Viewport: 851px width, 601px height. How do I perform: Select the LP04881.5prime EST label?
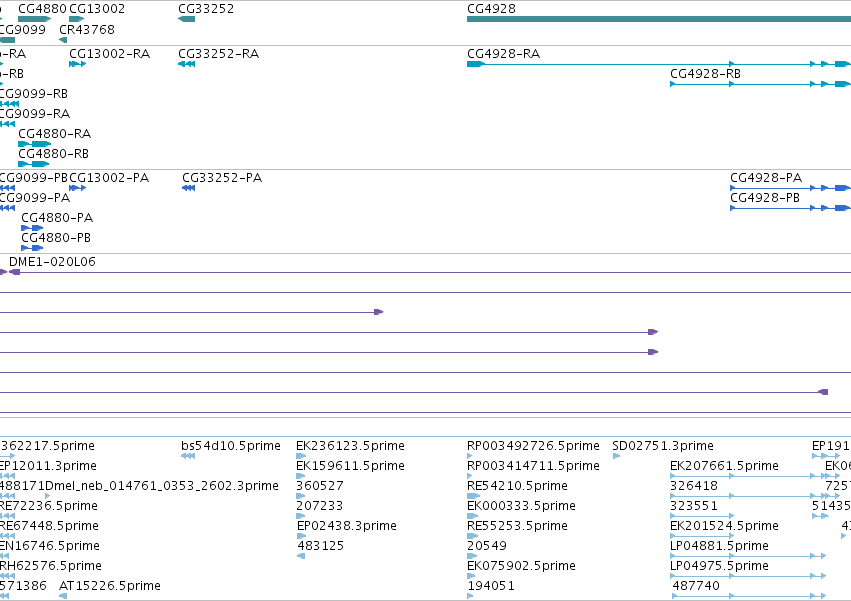coord(719,546)
